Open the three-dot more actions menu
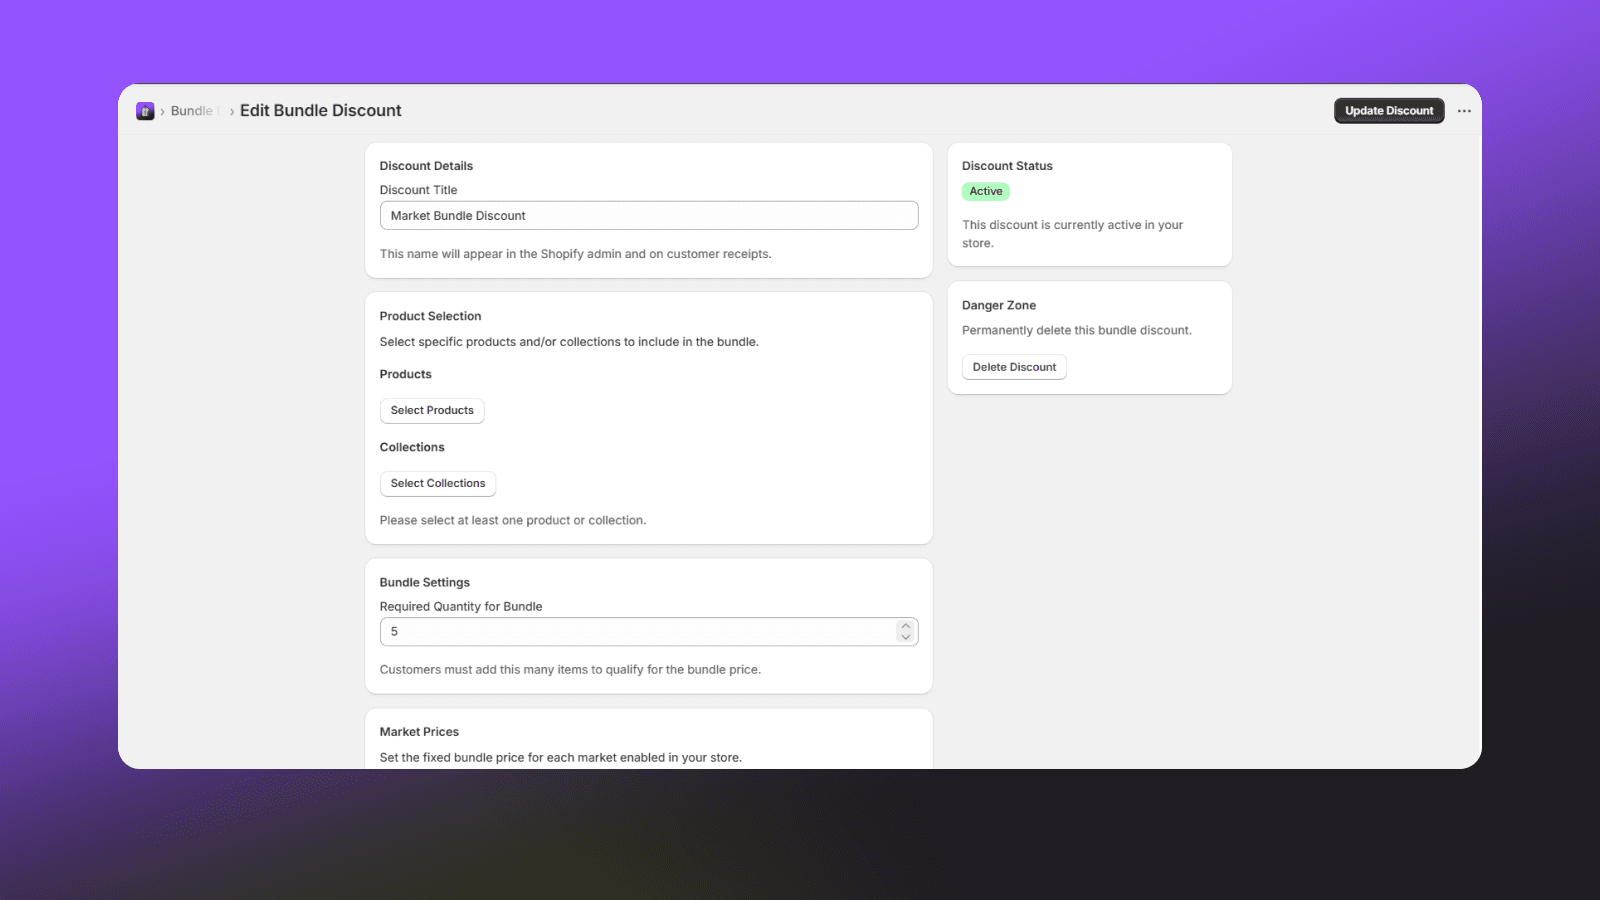 click(1464, 111)
